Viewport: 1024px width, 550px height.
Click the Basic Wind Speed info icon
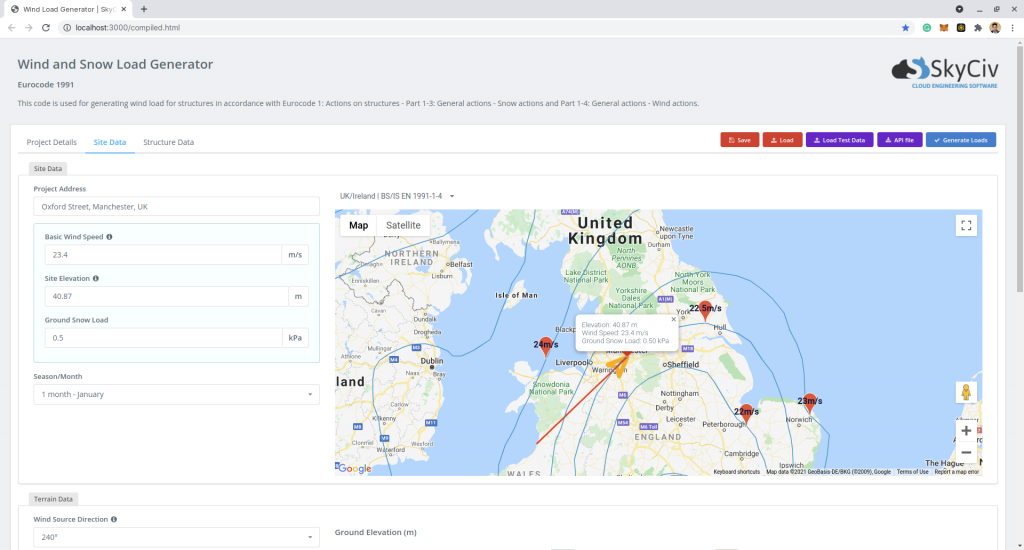(109, 237)
